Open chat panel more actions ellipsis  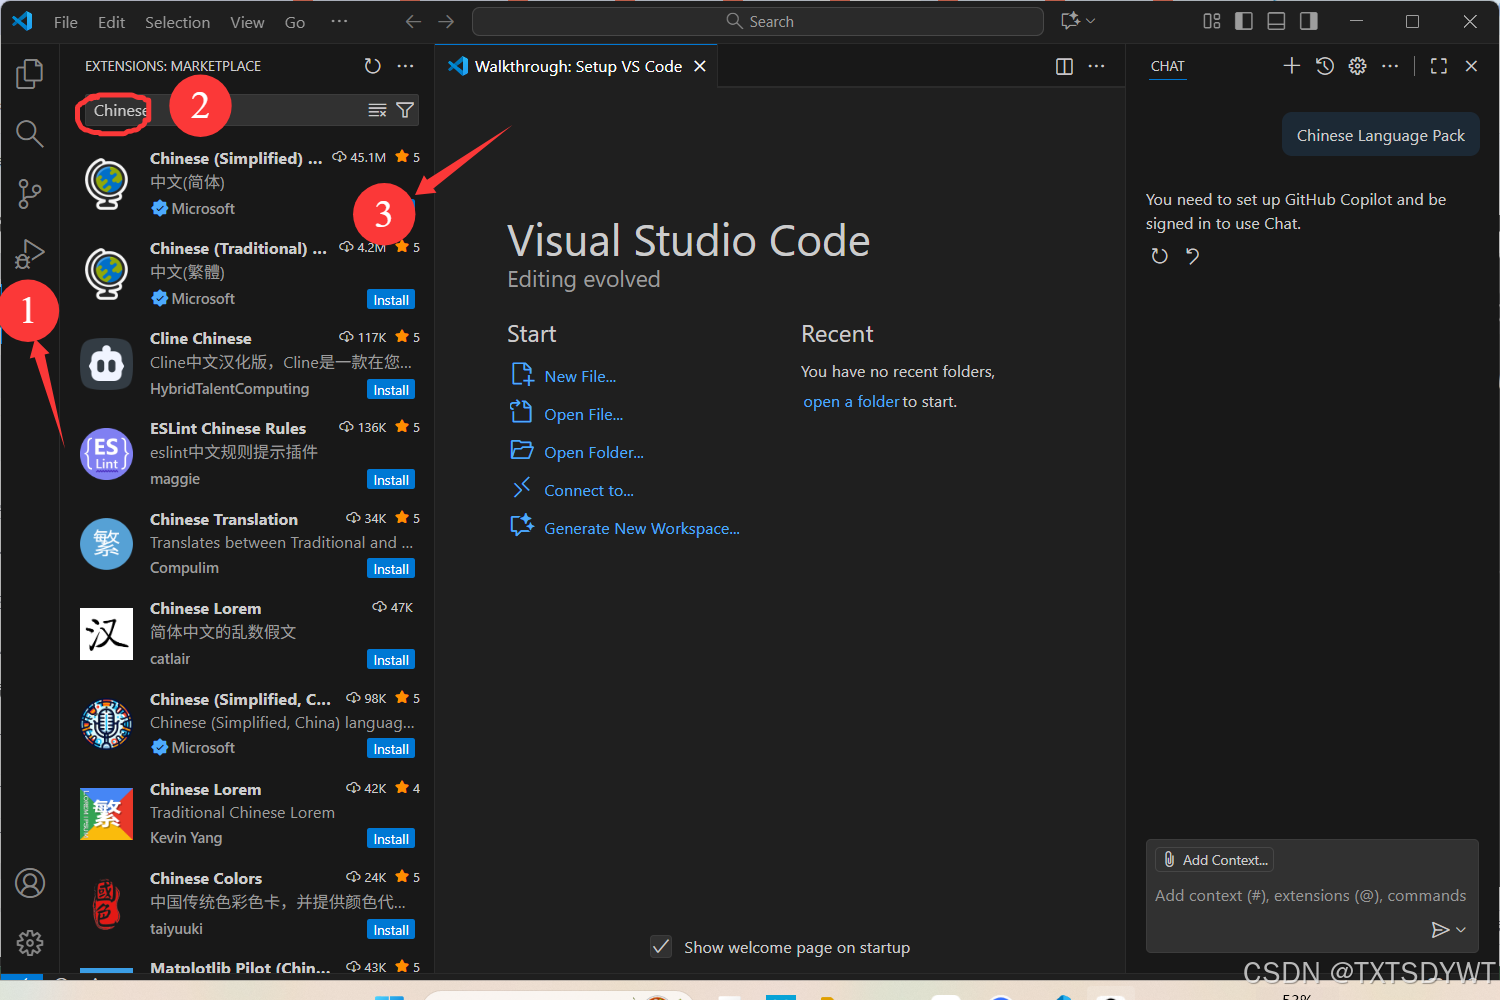[1390, 66]
